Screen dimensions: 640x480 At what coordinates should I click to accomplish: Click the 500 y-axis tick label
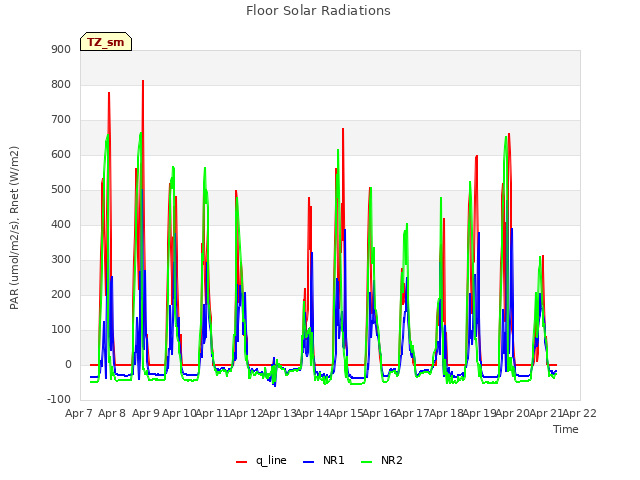tap(61, 190)
